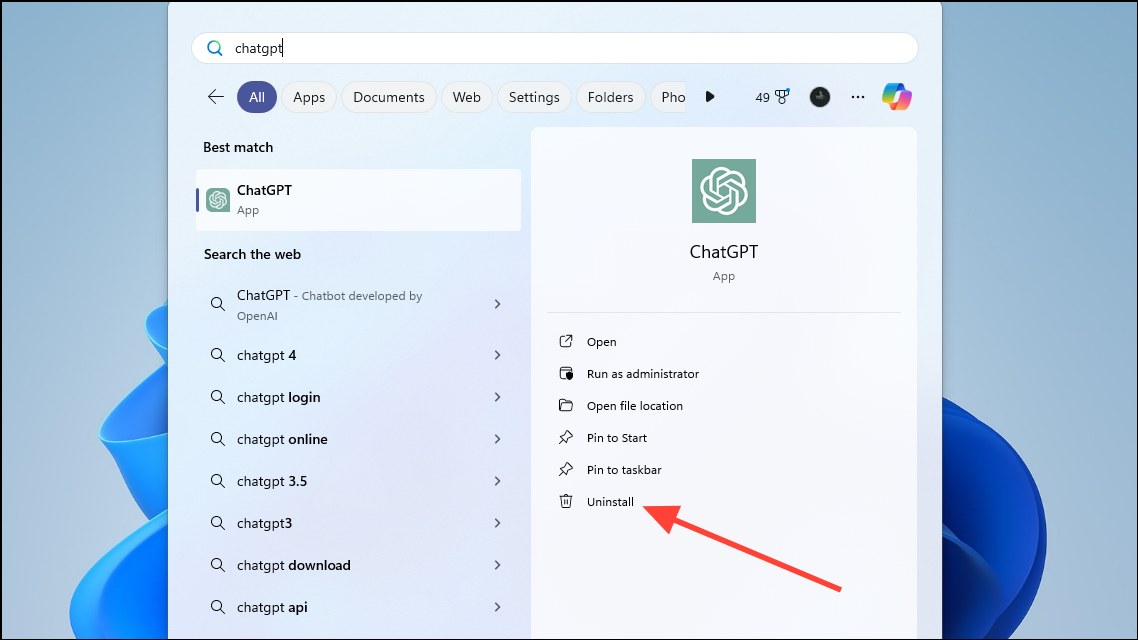Expand the chatgpt download suggestion chevron
The width and height of the screenshot is (1138, 640).
pos(497,565)
